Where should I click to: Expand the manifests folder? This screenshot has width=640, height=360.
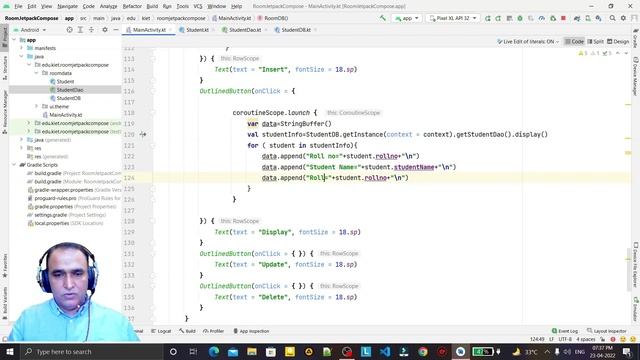tap(22, 48)
